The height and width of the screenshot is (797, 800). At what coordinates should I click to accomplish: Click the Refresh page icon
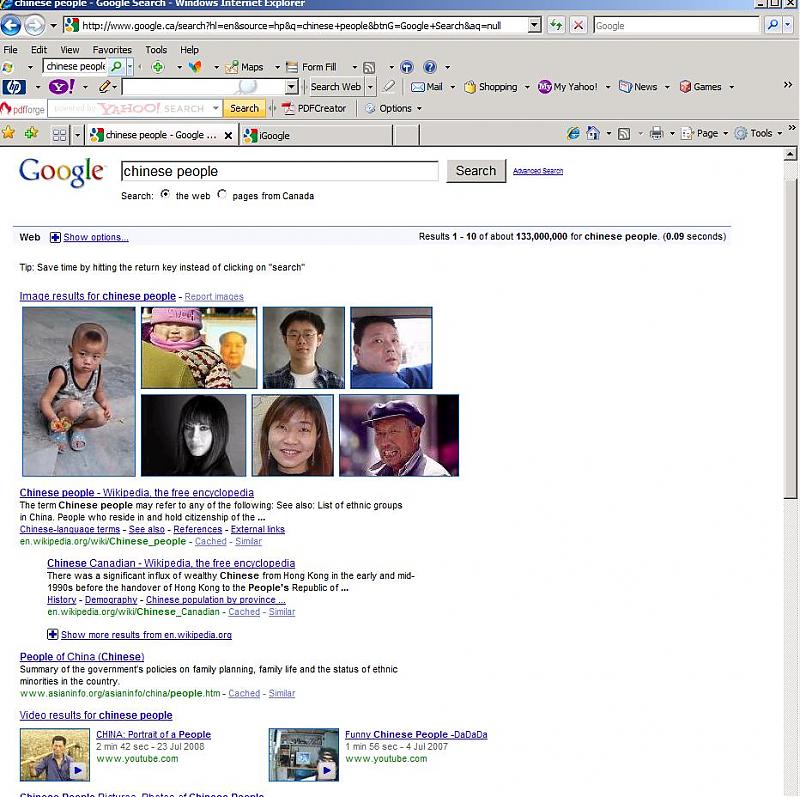click(x=556, y=25)
